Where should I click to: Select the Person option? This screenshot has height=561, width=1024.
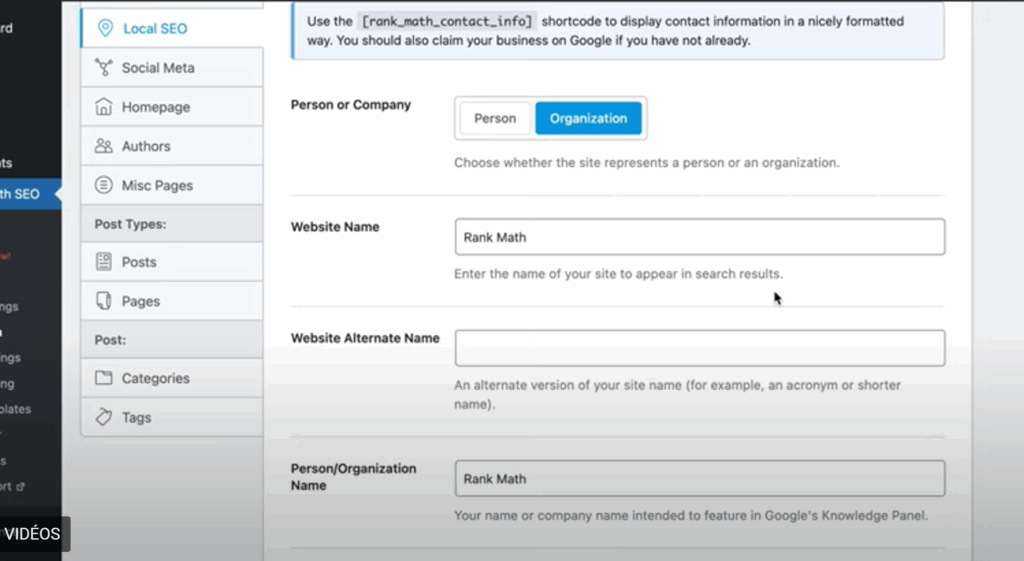495,118
